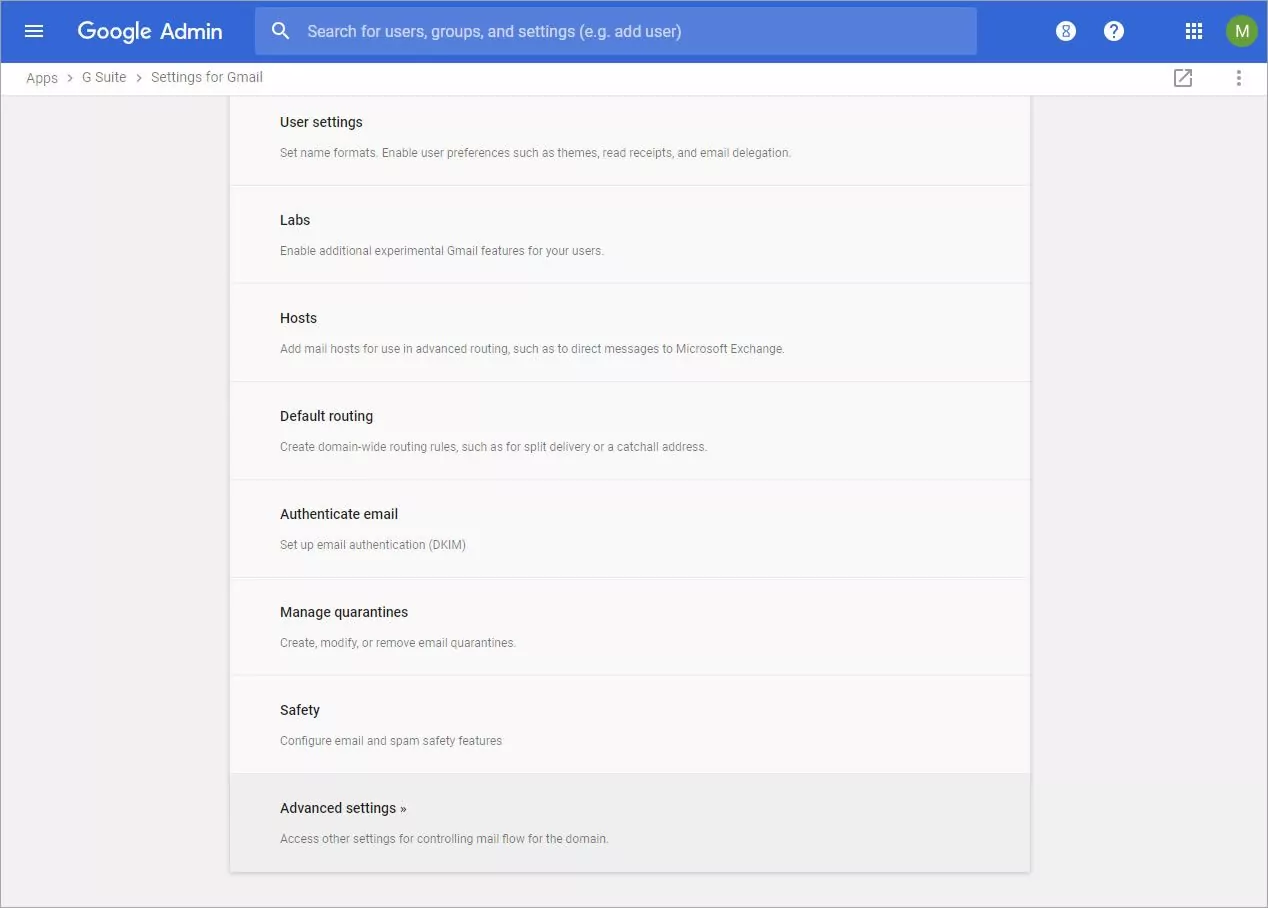
Task: Open the Google apps grid
Action: tap(1193, 31)
